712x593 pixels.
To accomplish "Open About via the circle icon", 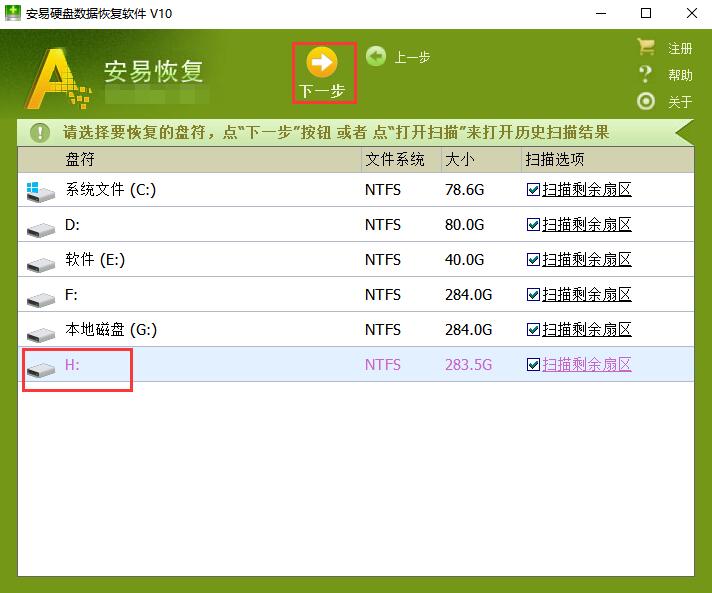I will (646, 101).
